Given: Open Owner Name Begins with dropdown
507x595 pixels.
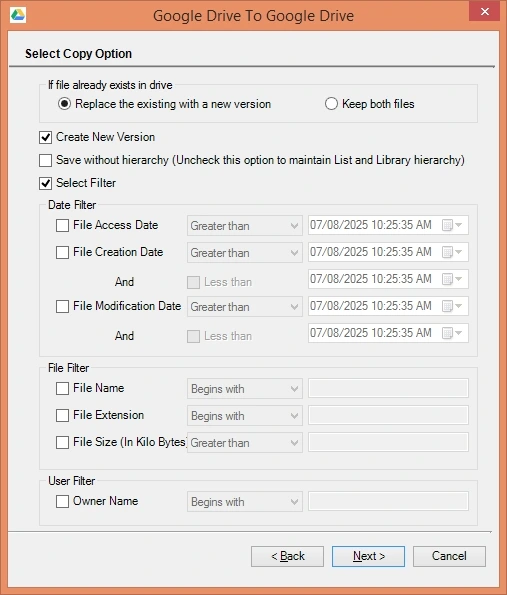Looking at the screenshot, I should tap(245, 502).
